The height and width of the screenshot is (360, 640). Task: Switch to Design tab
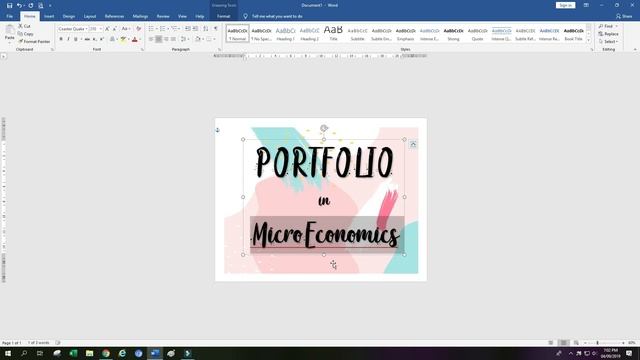pyautogui.click(x=69, y=16)
